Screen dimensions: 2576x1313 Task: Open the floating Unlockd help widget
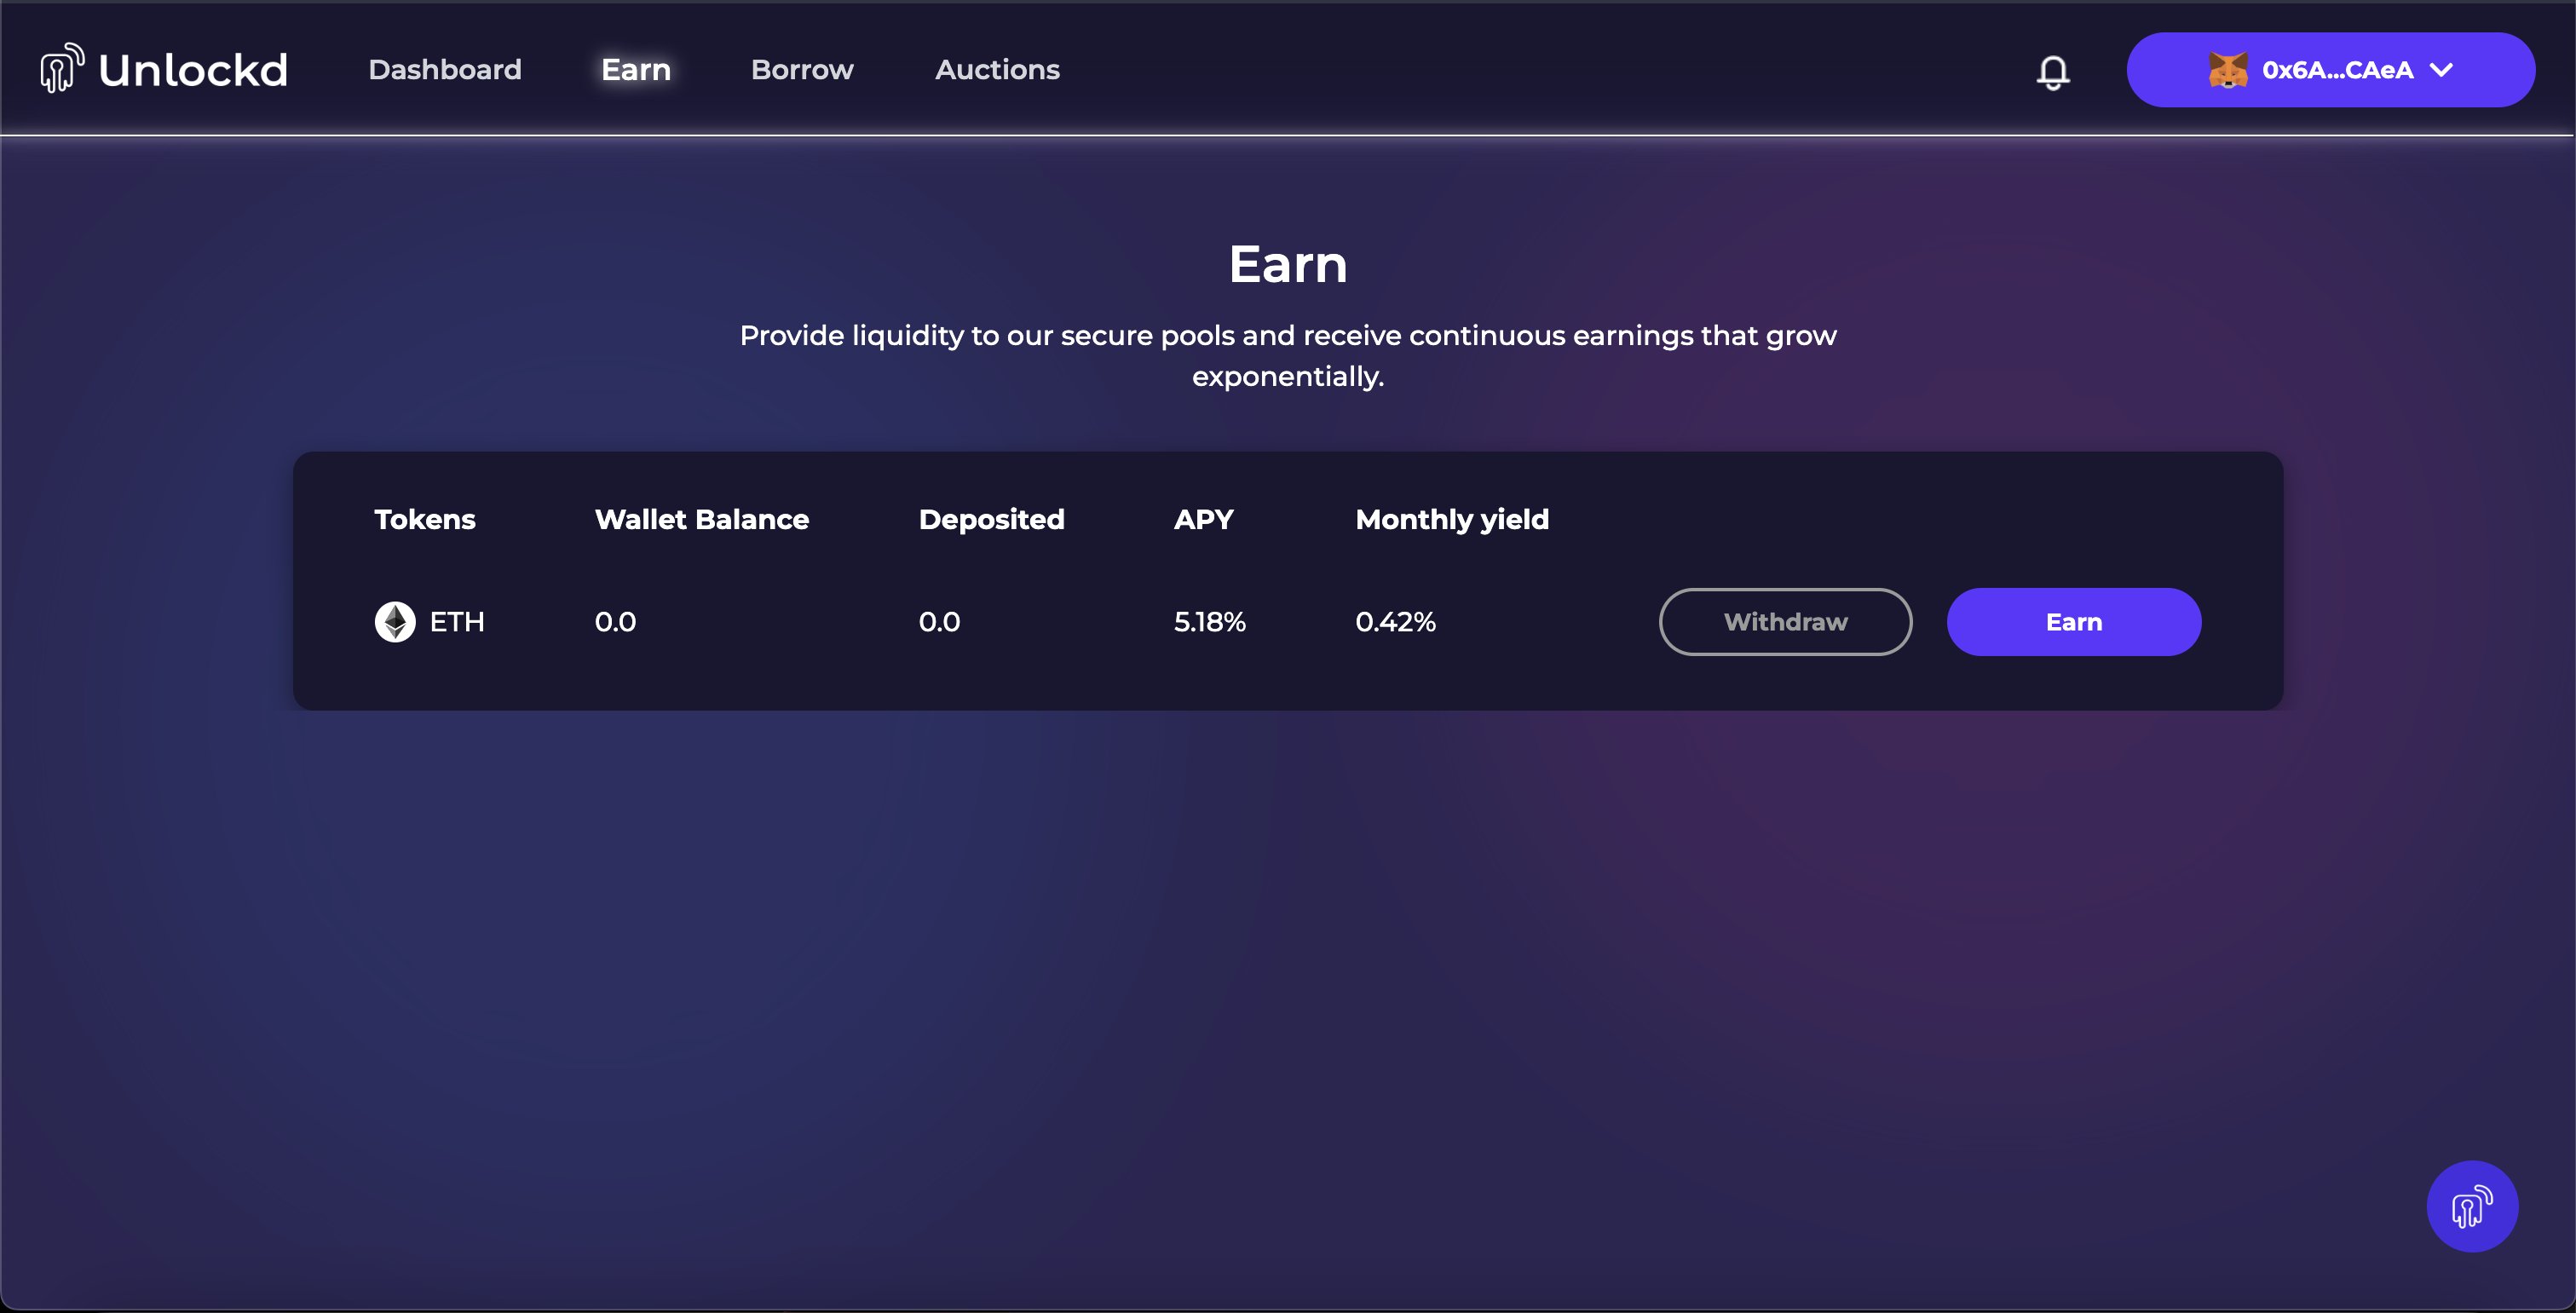pyautogui.click(x=2471, y=1206)
